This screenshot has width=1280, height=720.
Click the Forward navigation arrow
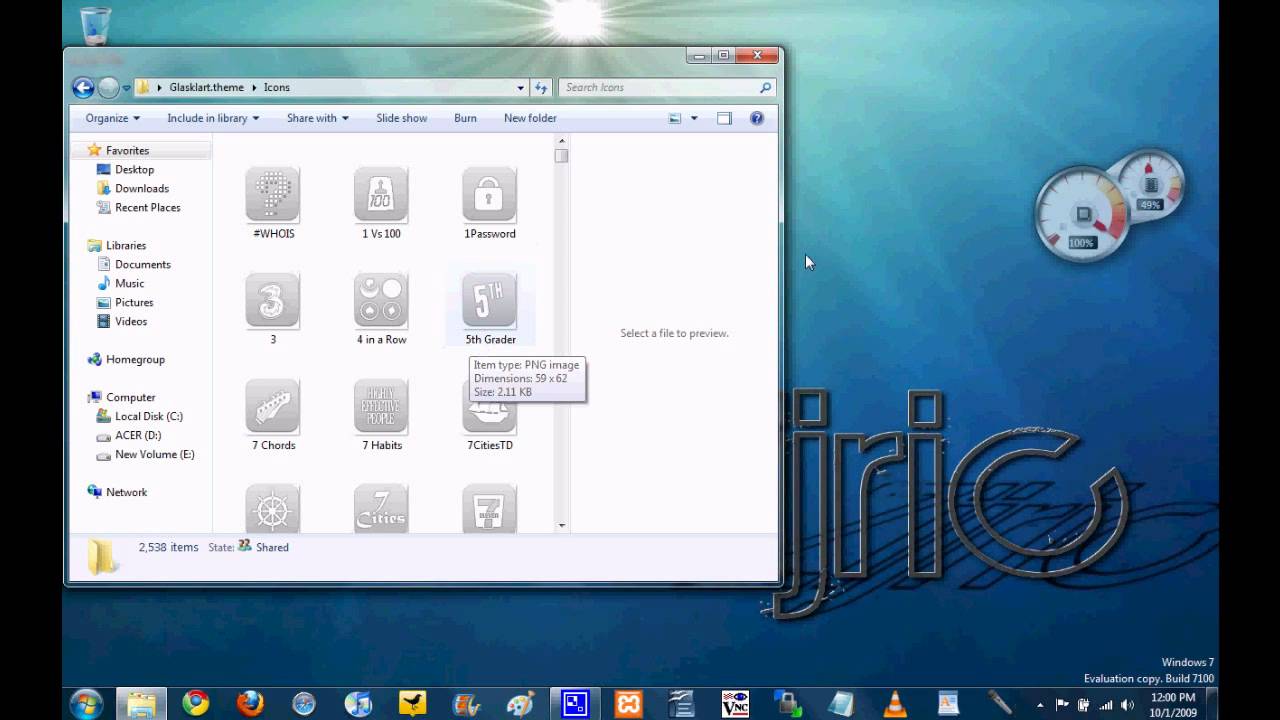[108, 88]
